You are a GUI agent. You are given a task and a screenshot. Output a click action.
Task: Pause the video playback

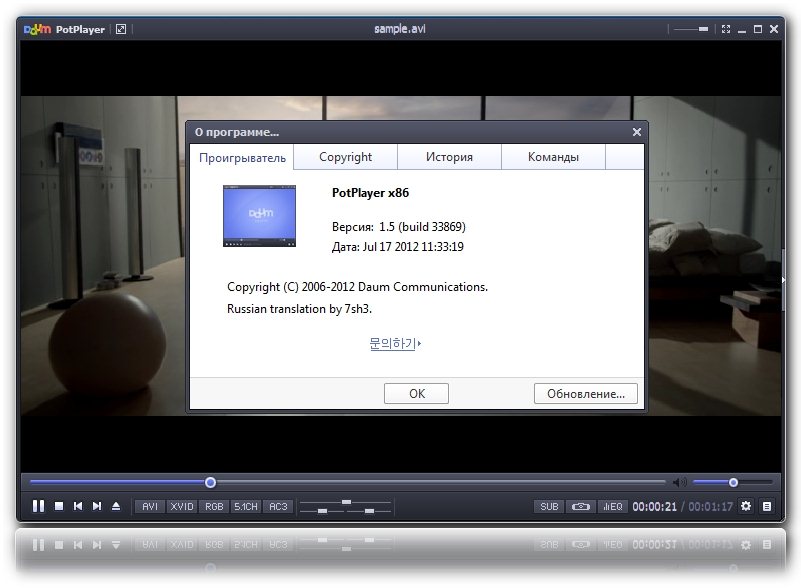pos(38,507)
